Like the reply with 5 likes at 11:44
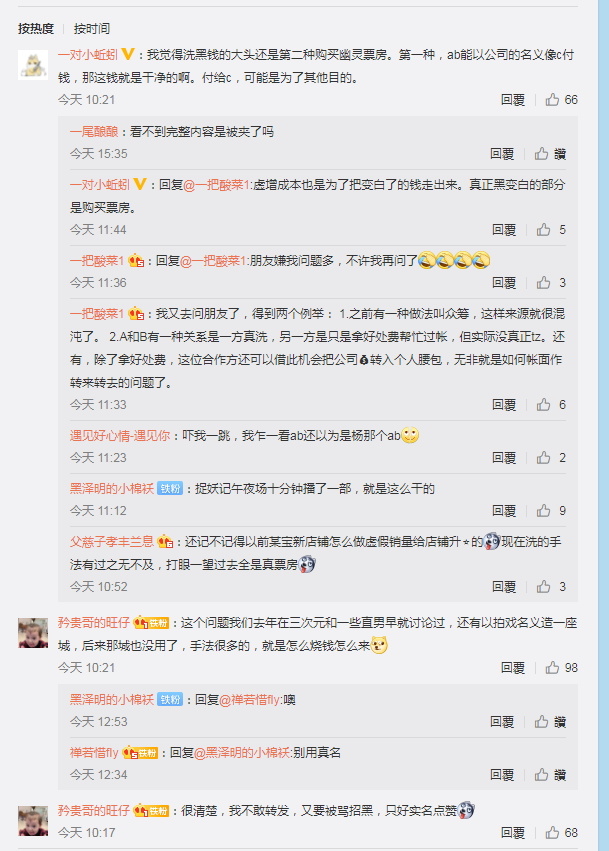 point(551,230)
